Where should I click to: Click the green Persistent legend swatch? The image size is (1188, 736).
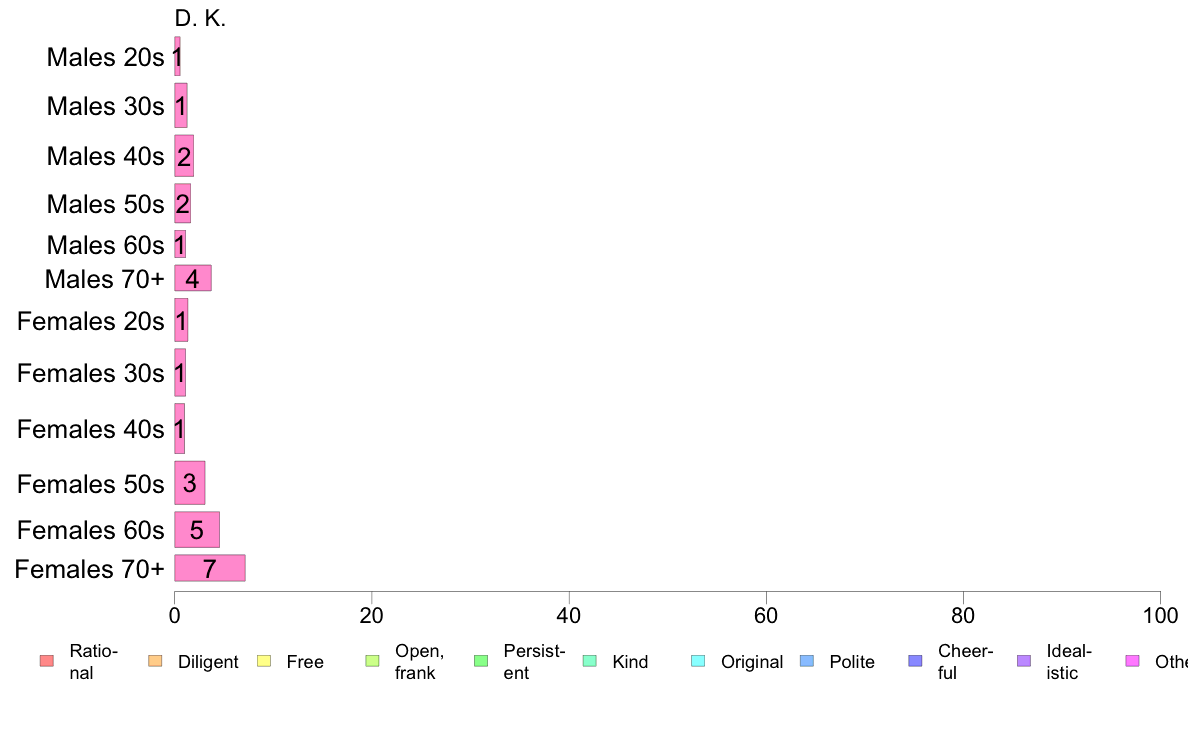480,661
